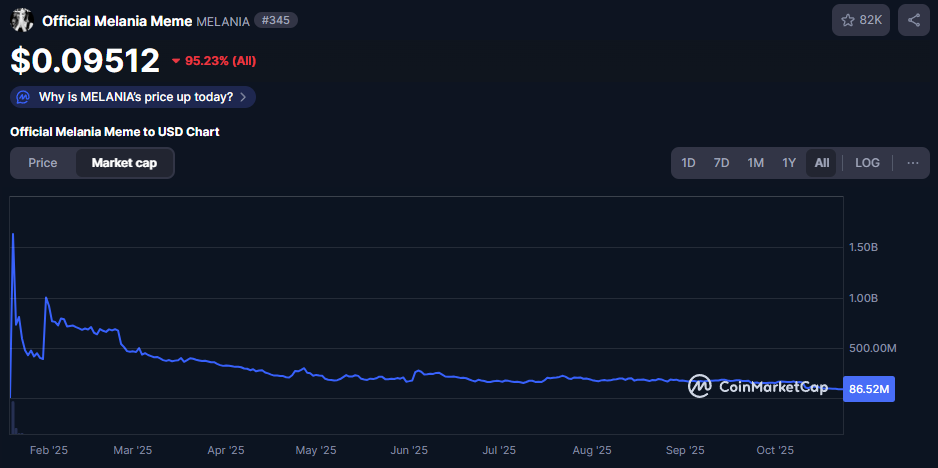Click the Jul '25 x-axis label
Image resolution: width=938 pixels, height=468 pixels.
pos(499,450)
